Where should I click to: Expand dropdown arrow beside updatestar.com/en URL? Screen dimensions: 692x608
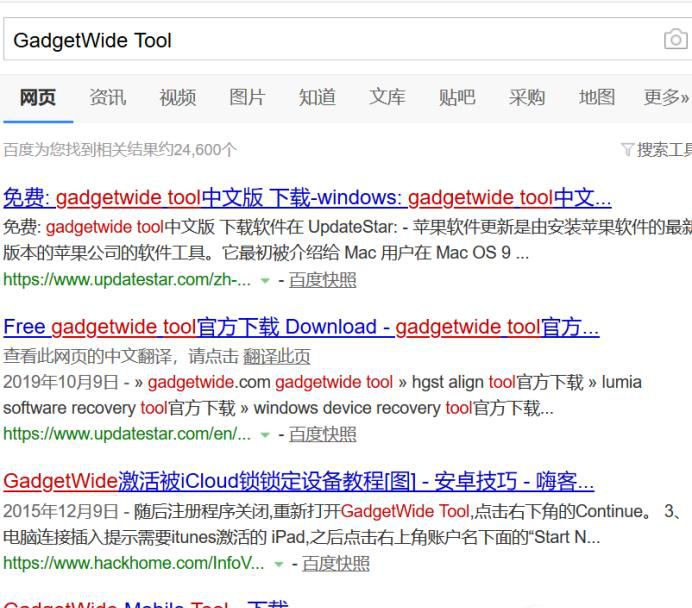tap(265, 435)
